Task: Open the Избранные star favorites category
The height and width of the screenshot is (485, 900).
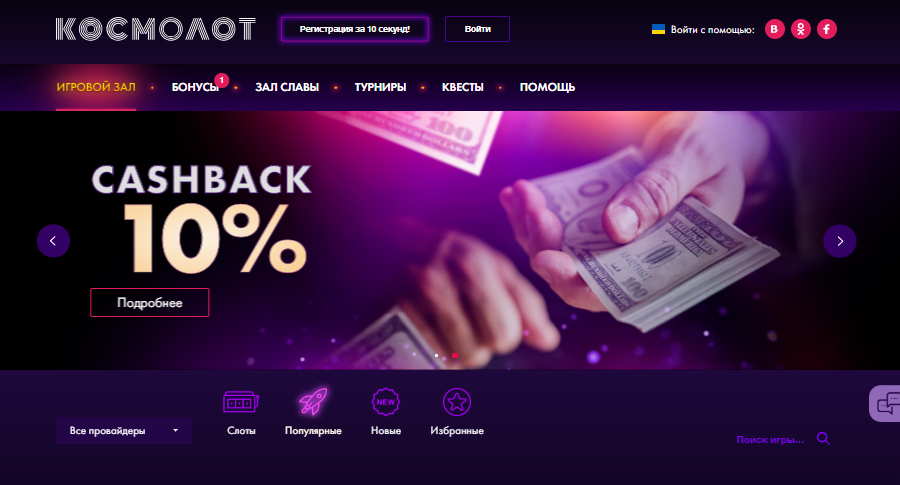Action: [x=457, y=412]
